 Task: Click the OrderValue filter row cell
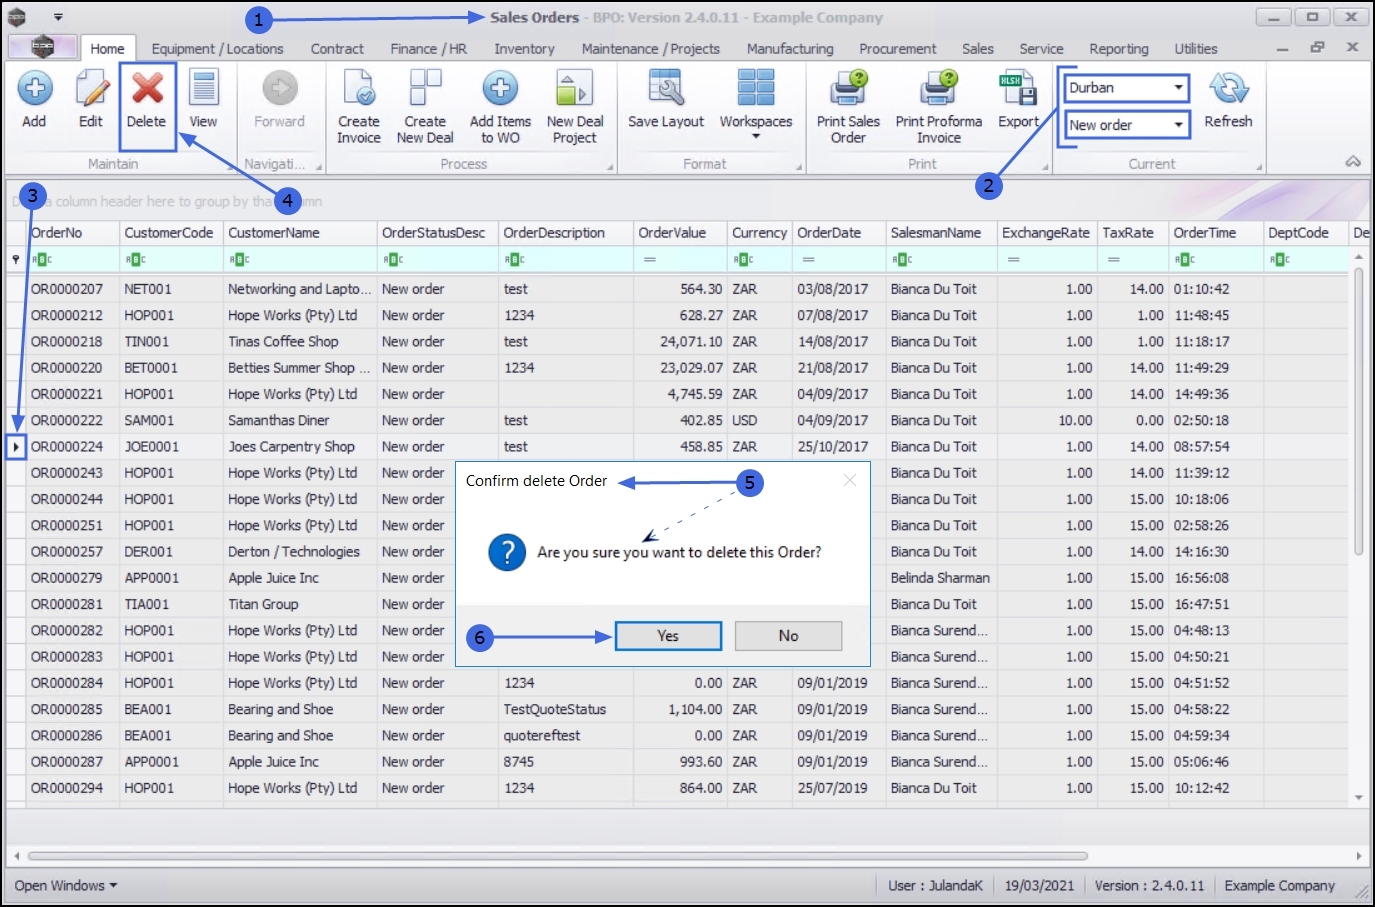(x=681, y=259)
